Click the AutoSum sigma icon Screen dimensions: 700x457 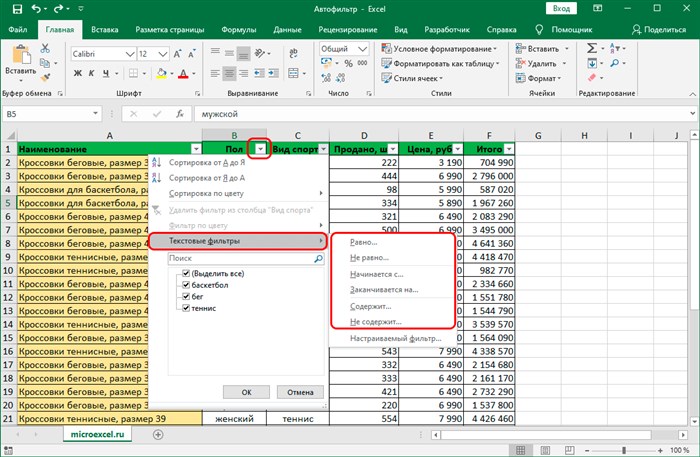[x=592, y=48]
